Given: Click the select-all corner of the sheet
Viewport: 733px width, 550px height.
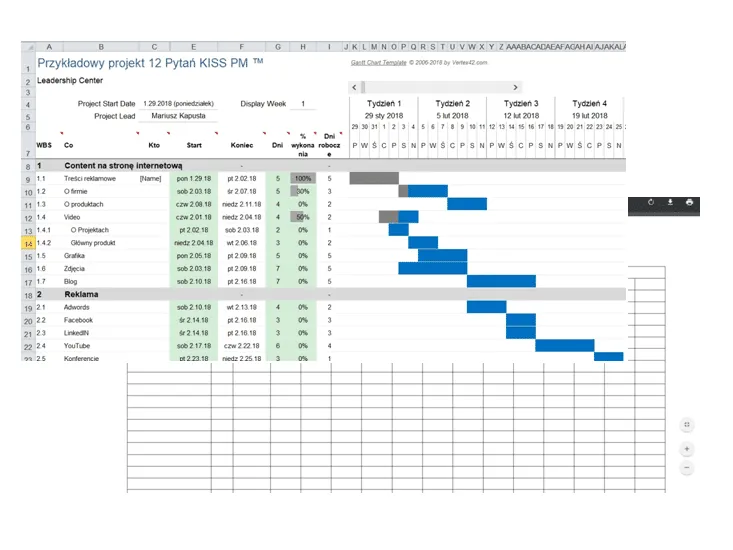Looking at the screenshot, I should click(29, 47).
